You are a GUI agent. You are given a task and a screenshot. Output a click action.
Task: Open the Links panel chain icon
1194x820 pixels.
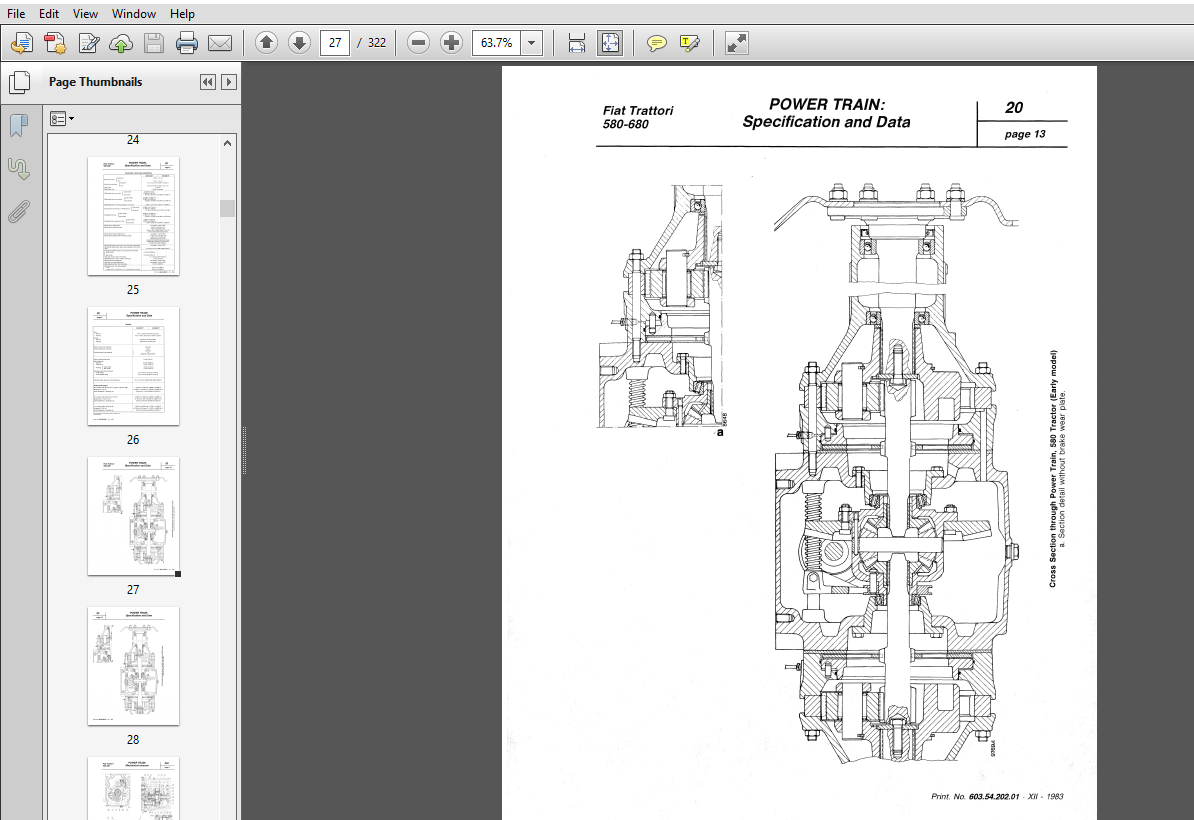19,168
